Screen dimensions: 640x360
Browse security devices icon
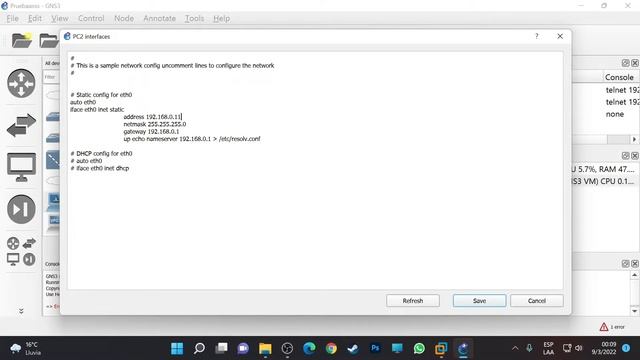click(x=21, y=209)
